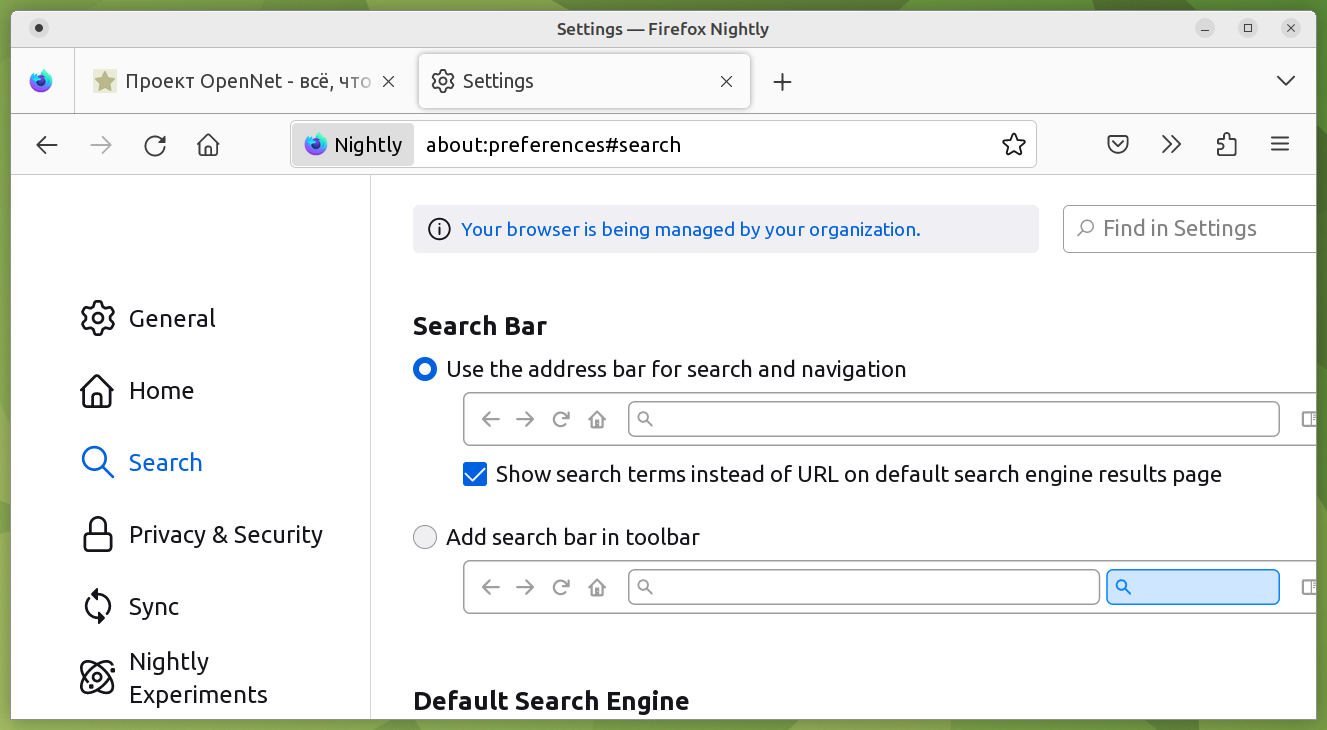Image resolution: width=1327 pixels, height=730 pixels.
Task: Bookmark this page with the star icon
Action: click(x=1013, y=145)
